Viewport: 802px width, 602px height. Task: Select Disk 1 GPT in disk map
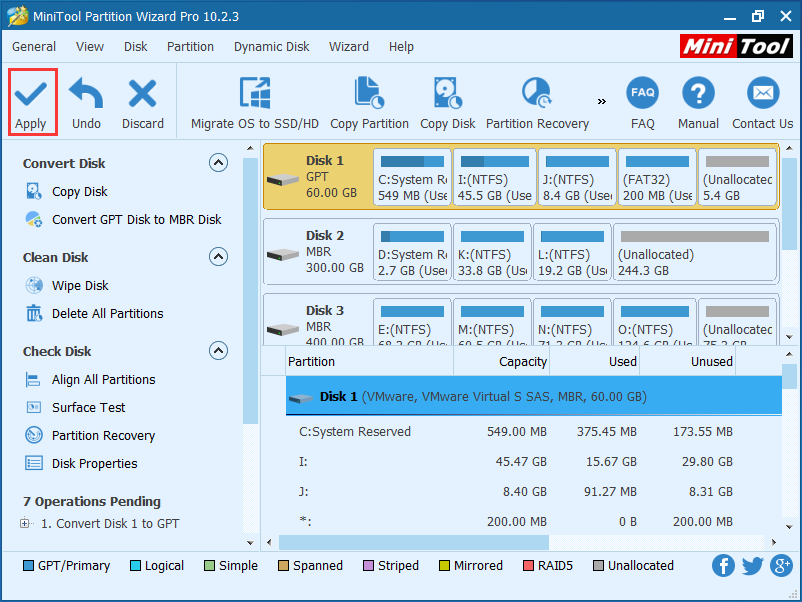318,176
